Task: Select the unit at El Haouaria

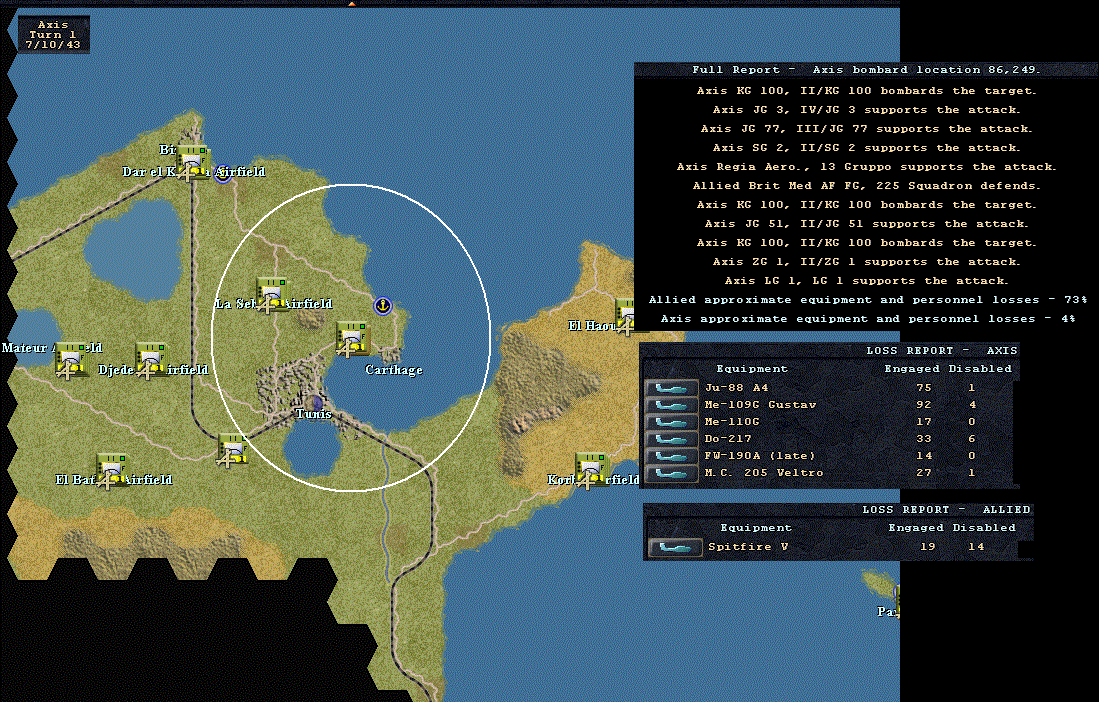Action: [624, 315]
